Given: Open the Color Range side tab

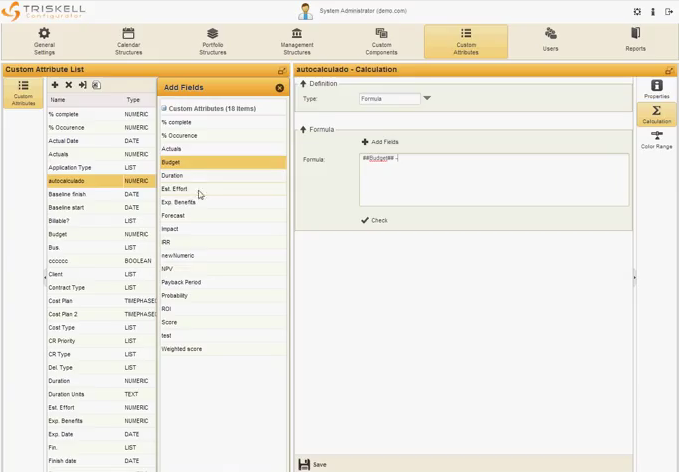Looking at the screenshot, I should point(656,139).
